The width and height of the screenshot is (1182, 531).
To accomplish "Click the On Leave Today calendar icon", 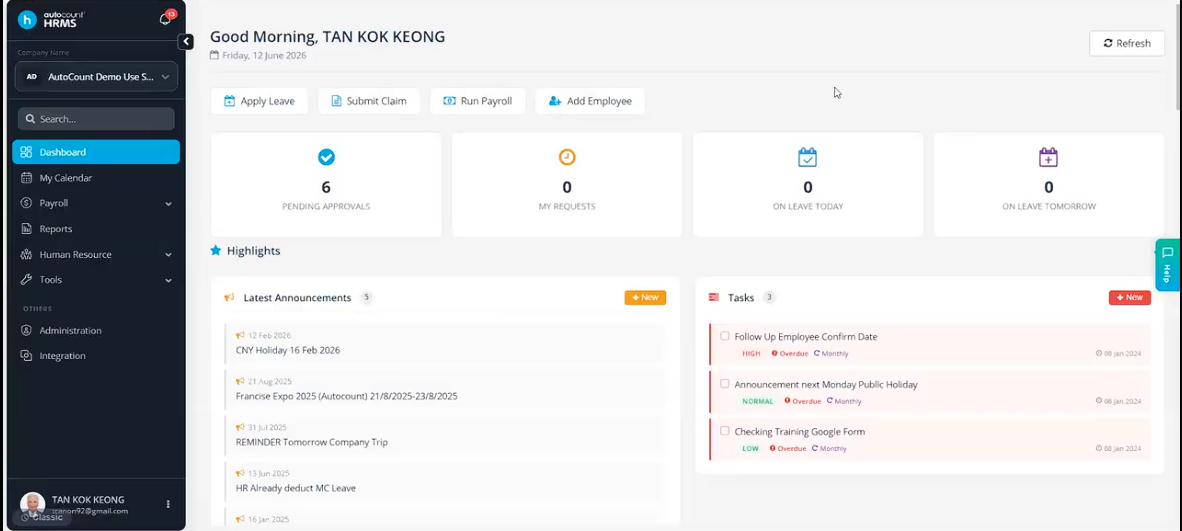I will coord(807,157).
